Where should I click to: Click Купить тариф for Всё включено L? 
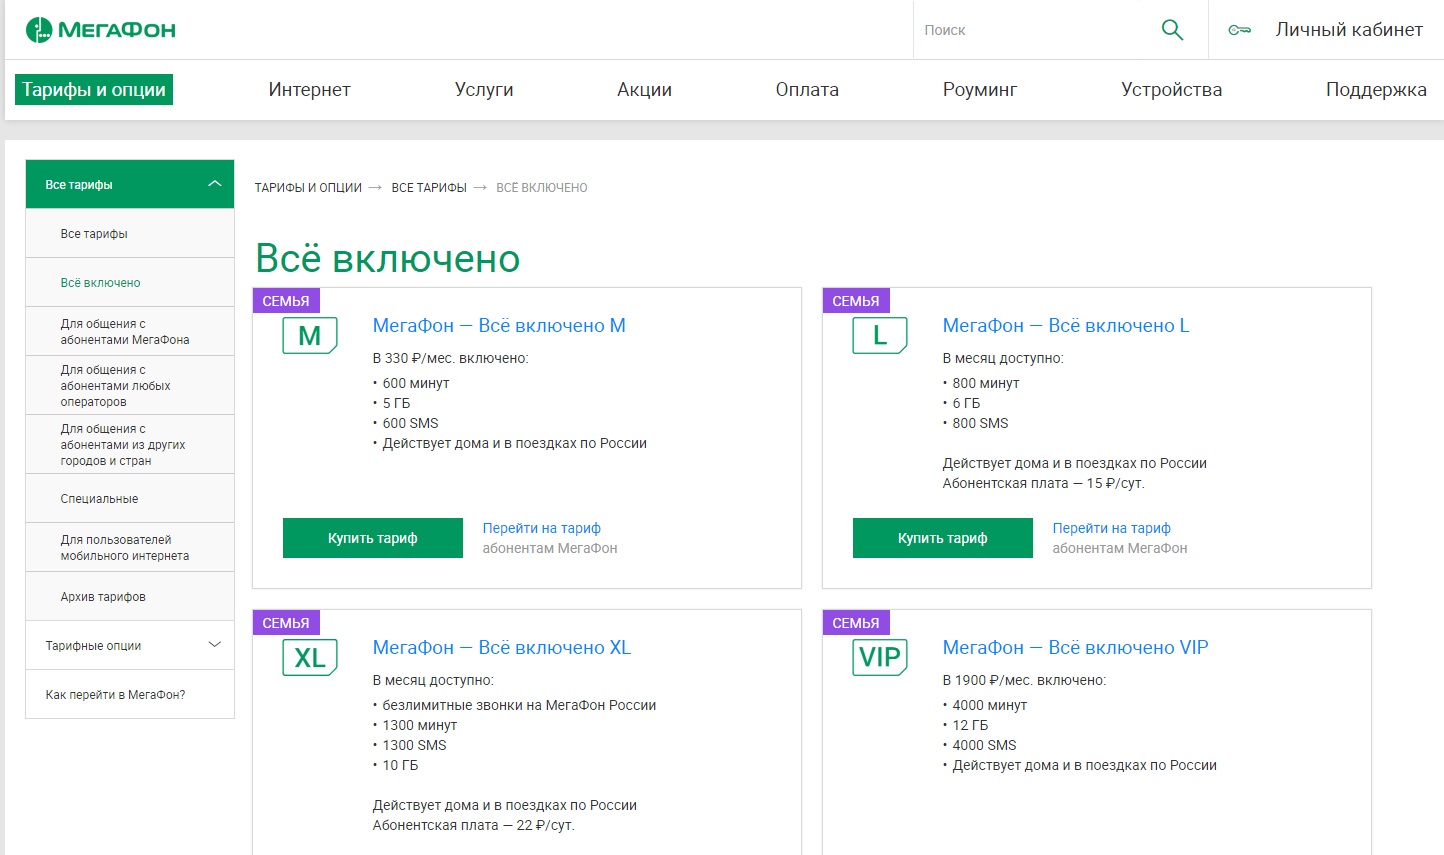point(943,538)
